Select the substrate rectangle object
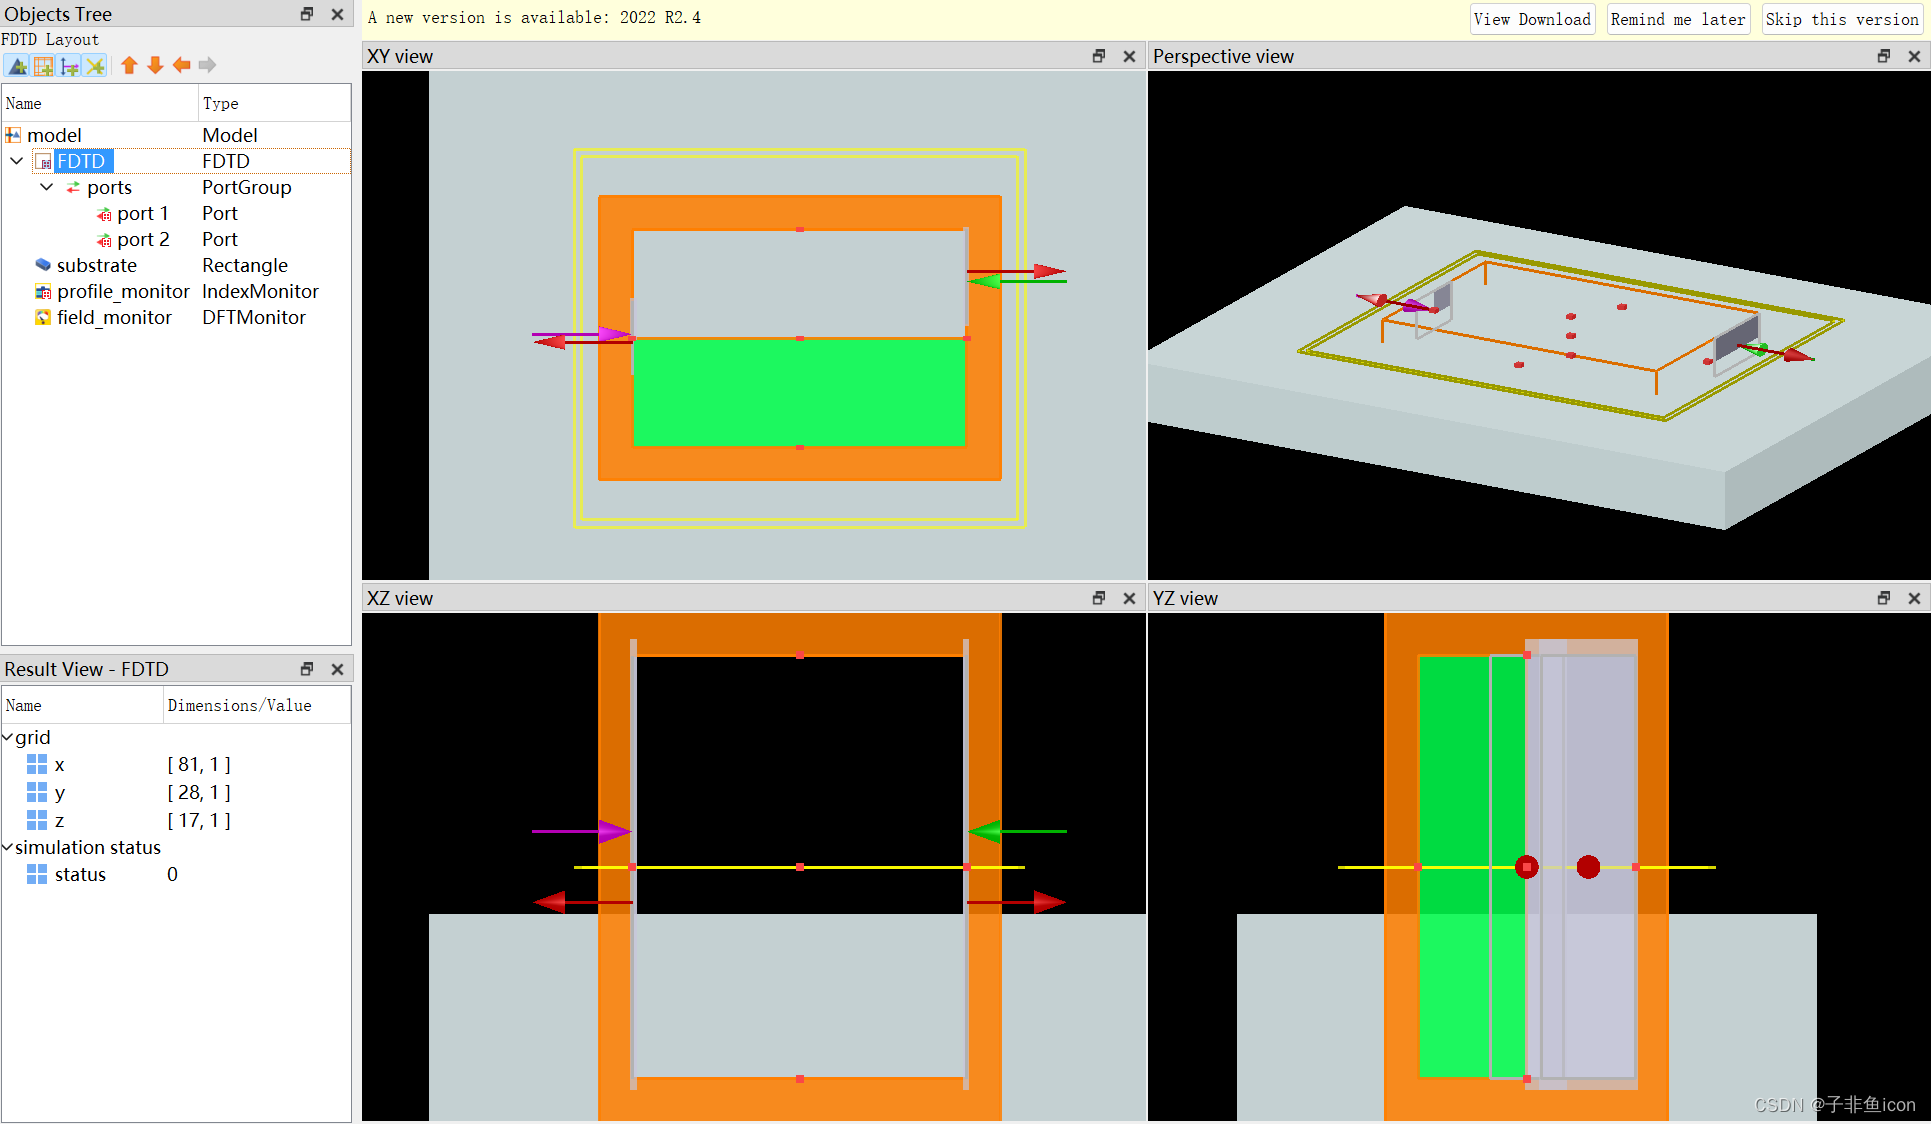Screen dimensions: 1931x1124 (x=96, y=266)
